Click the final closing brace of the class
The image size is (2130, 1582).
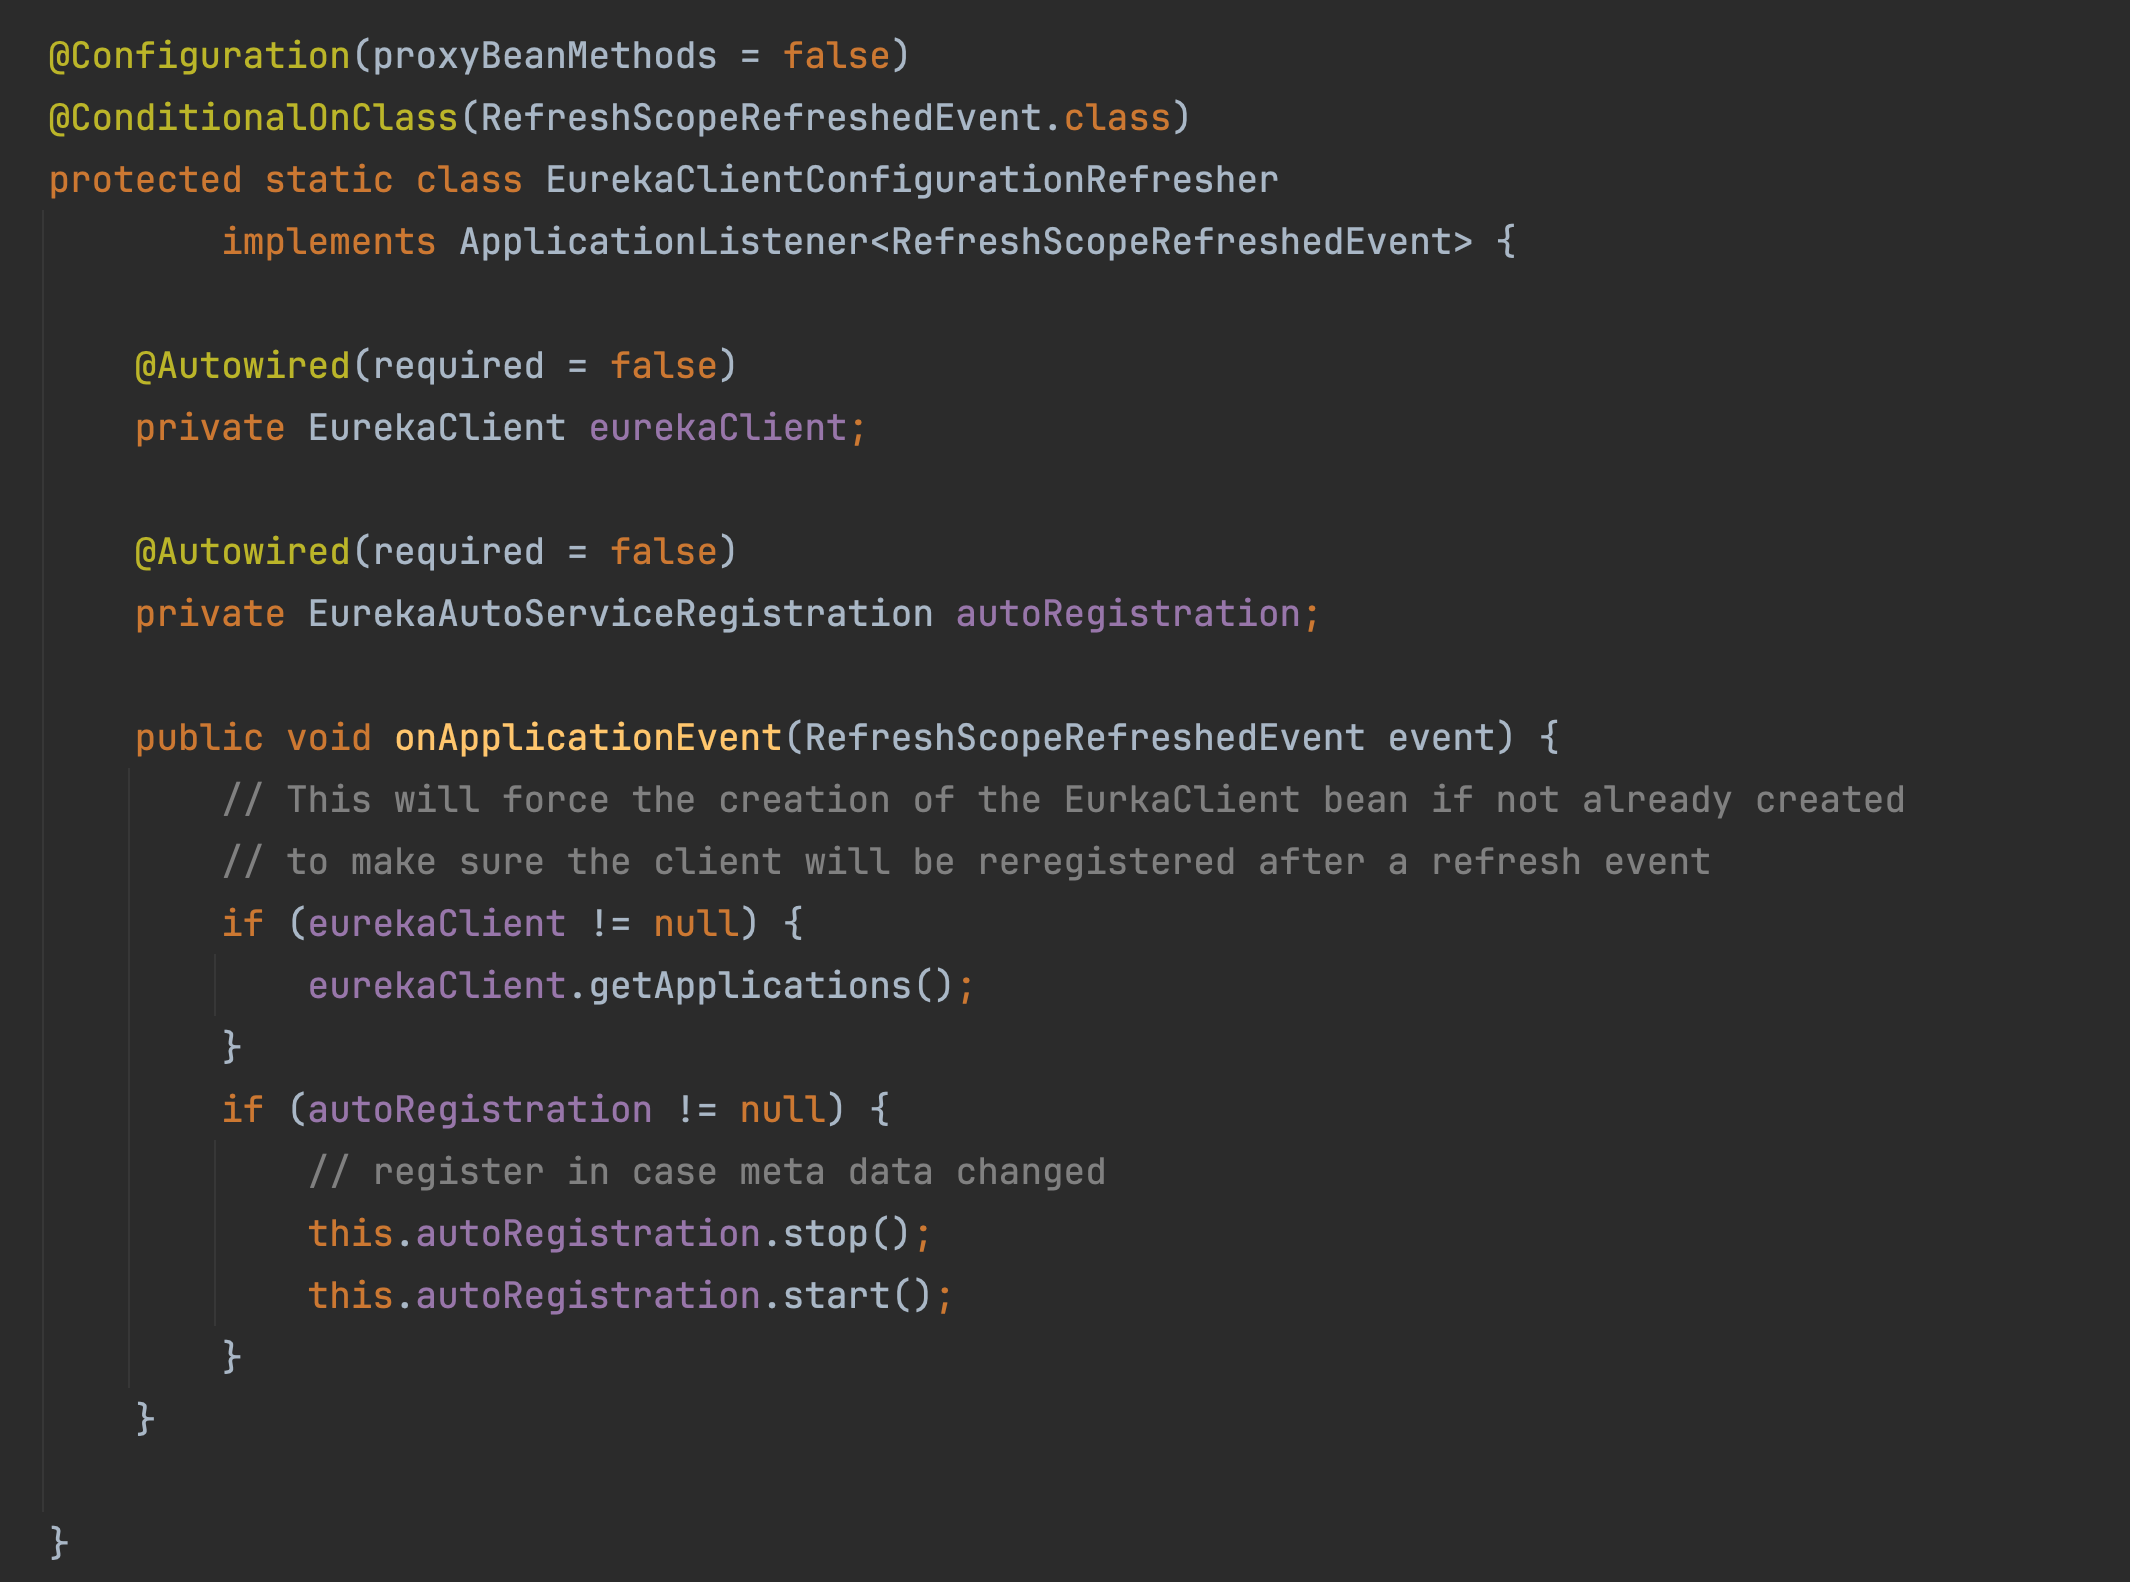pyautogui.click(x=59, y=1542)
